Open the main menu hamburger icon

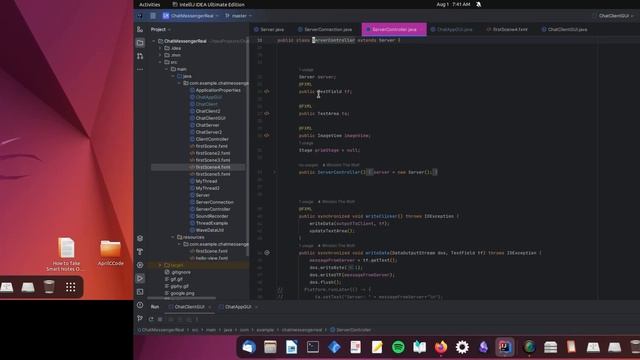(153, 16)
